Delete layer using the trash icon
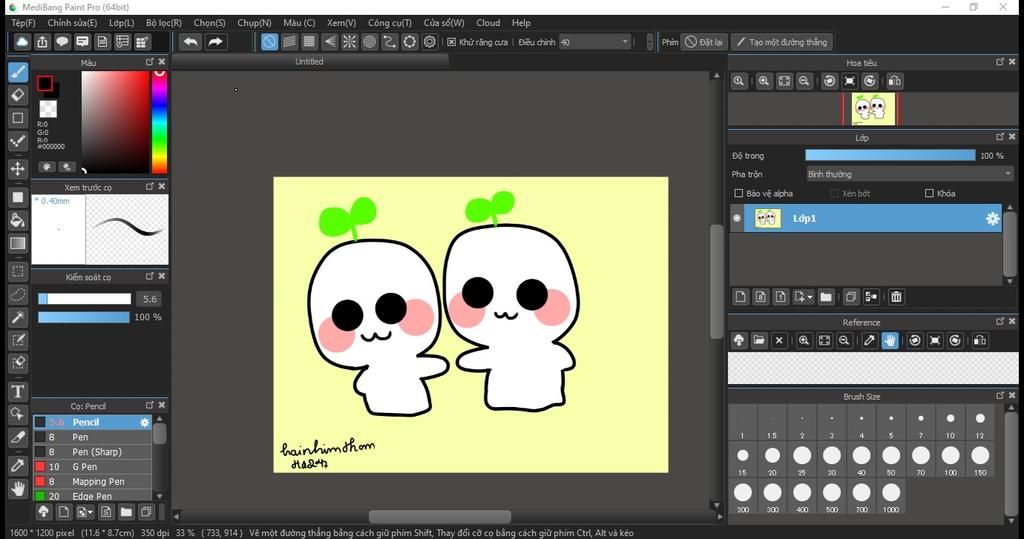Screen dimensions: 1024x539 896,297
